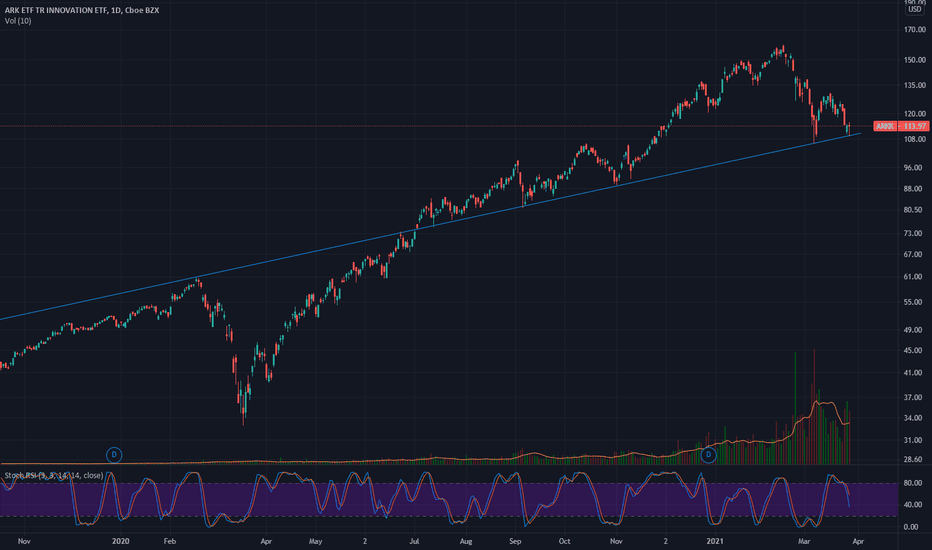Click the Stoch RSI 80.00 level label
Viewport: 932px width, 550px height.
[913, 483]
